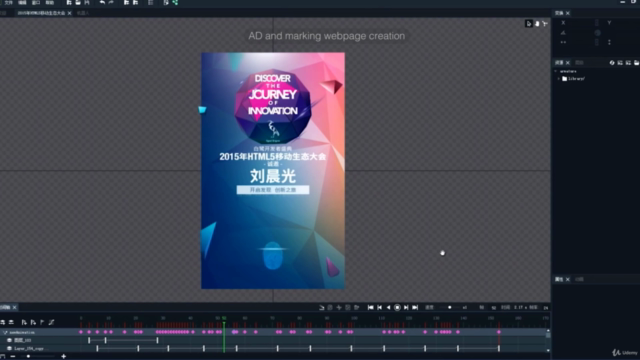Viewport: 640px width, 360px height.
Task: Click the green share icon in toolbar
Action: [175, 2]
